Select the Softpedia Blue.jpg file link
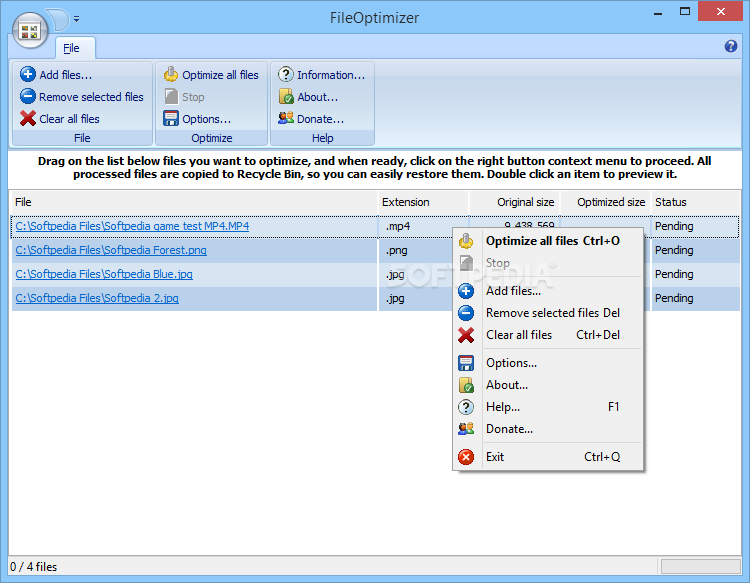The height and width of the screenshot is (583, 750). click(104, 274)
